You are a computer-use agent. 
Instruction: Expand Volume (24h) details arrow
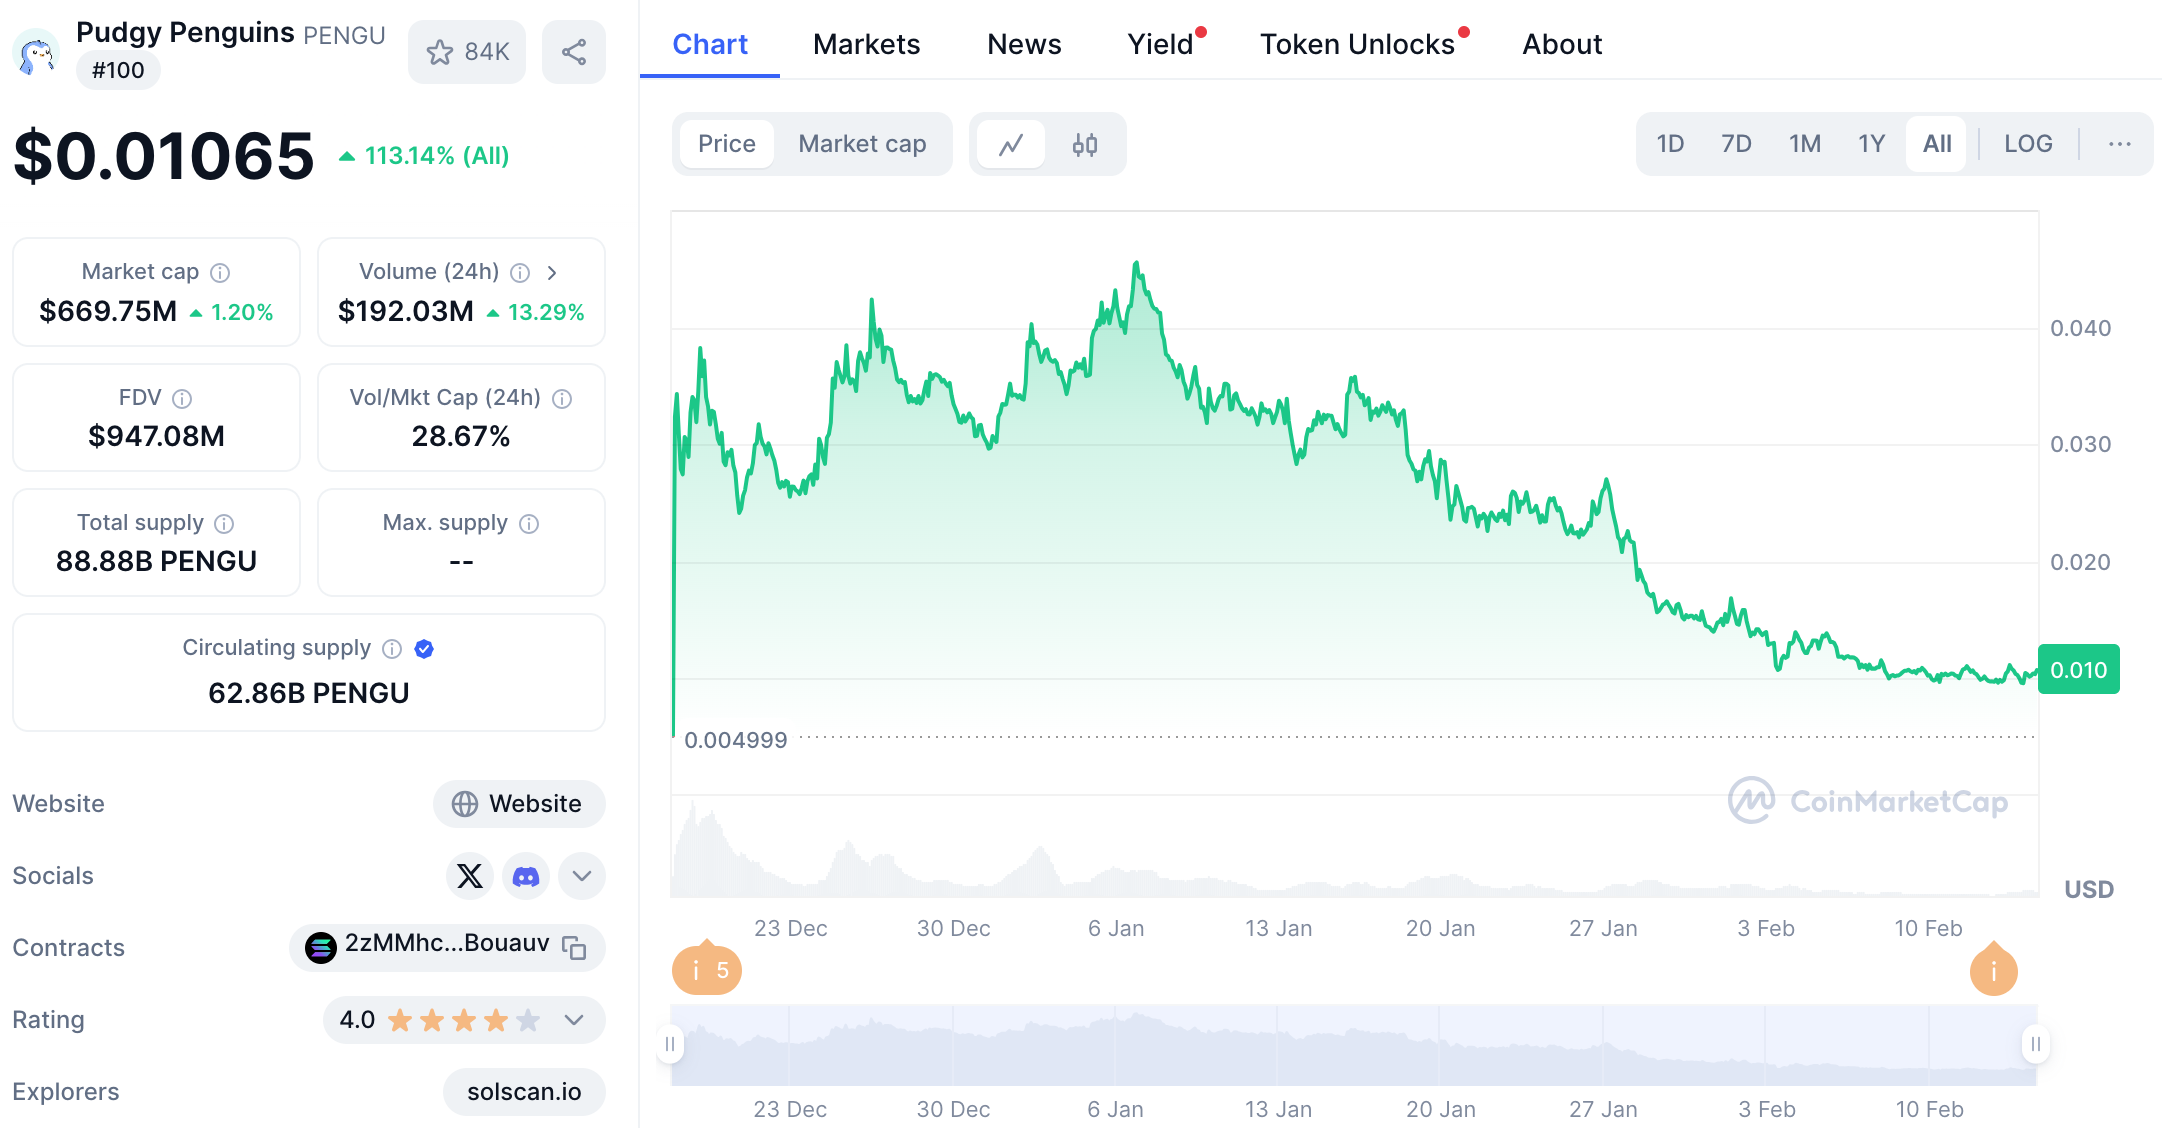click(x=552, y=272)
